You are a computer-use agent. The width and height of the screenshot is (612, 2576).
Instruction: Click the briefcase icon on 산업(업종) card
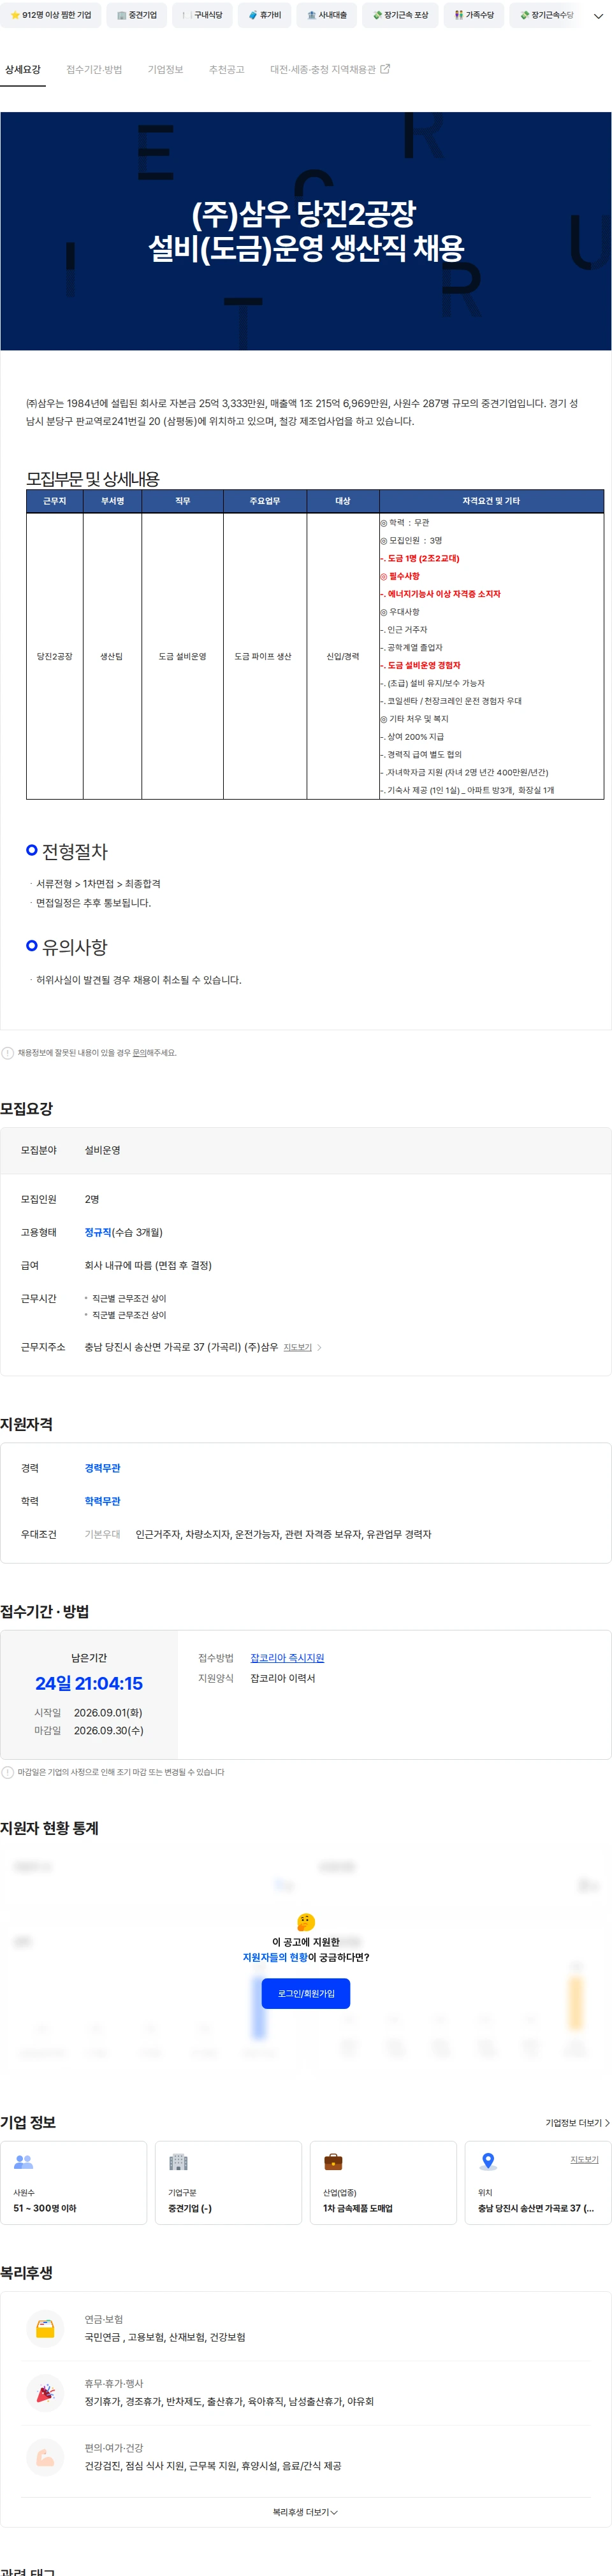pyautogui.click(x=333, y=2162)
